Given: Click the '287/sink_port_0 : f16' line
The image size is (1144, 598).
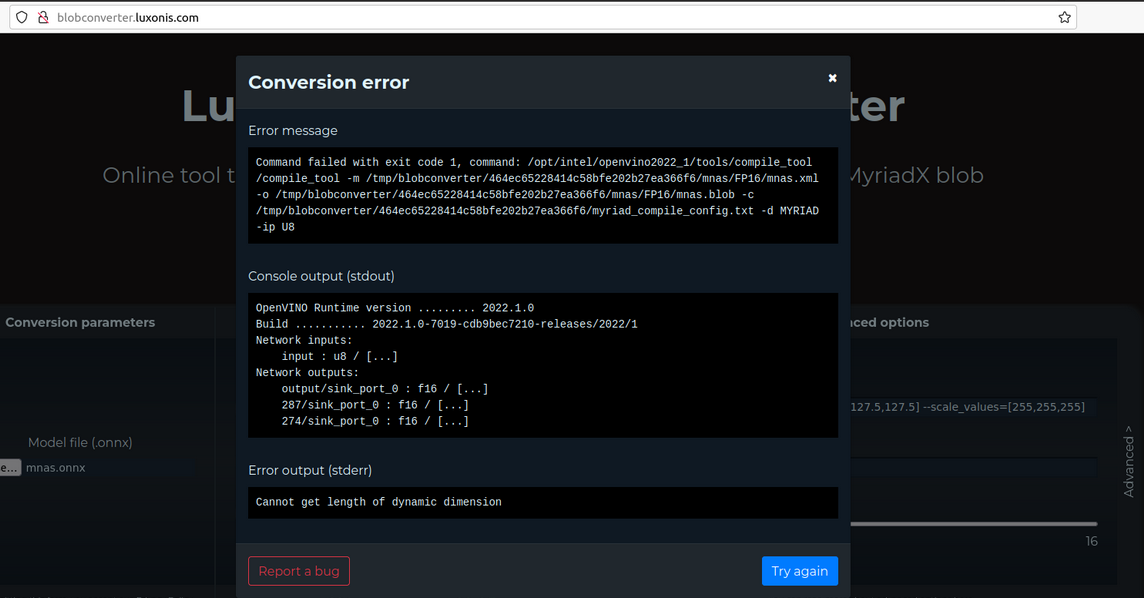Looking at the screenshot, I should coord(375,405).
